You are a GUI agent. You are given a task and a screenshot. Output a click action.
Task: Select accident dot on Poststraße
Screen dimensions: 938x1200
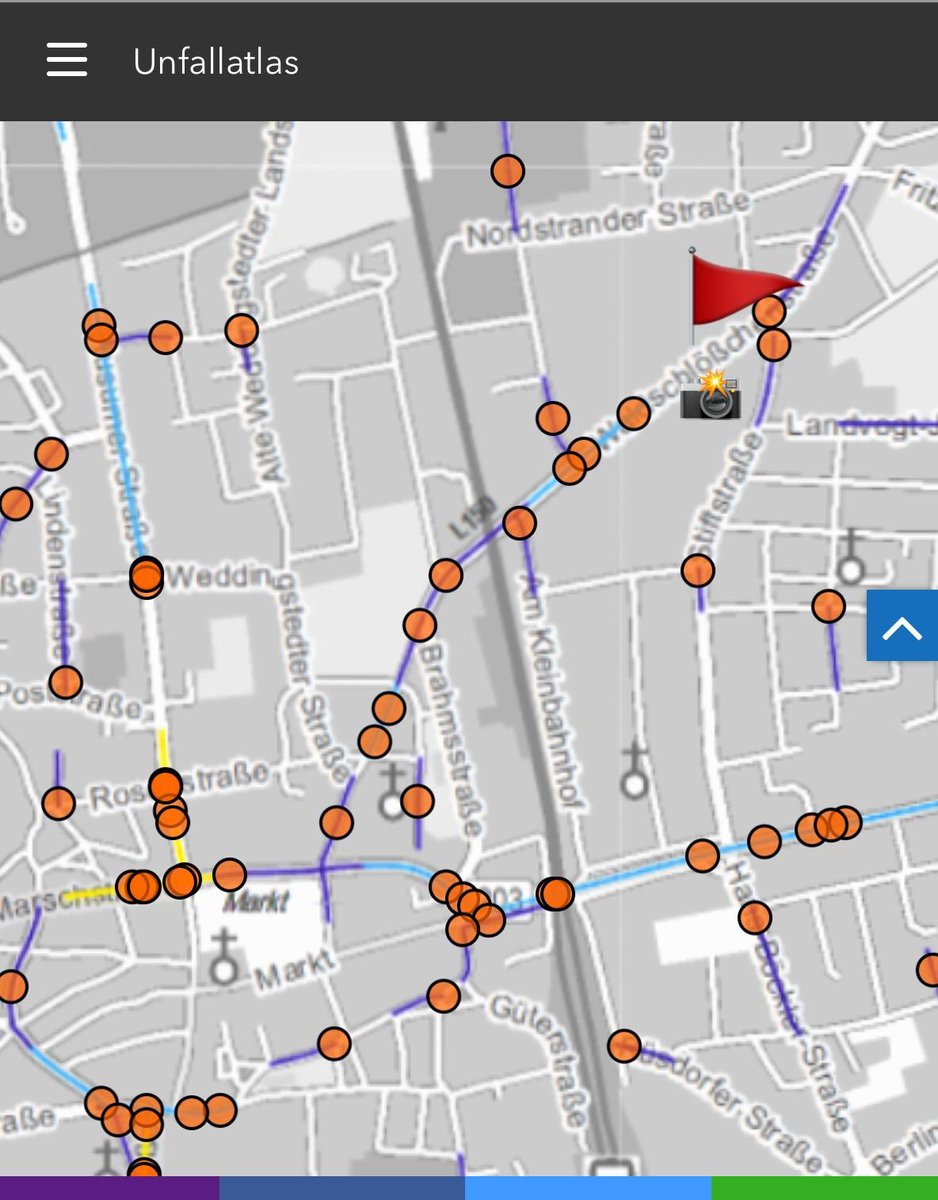tap(65, 682)
